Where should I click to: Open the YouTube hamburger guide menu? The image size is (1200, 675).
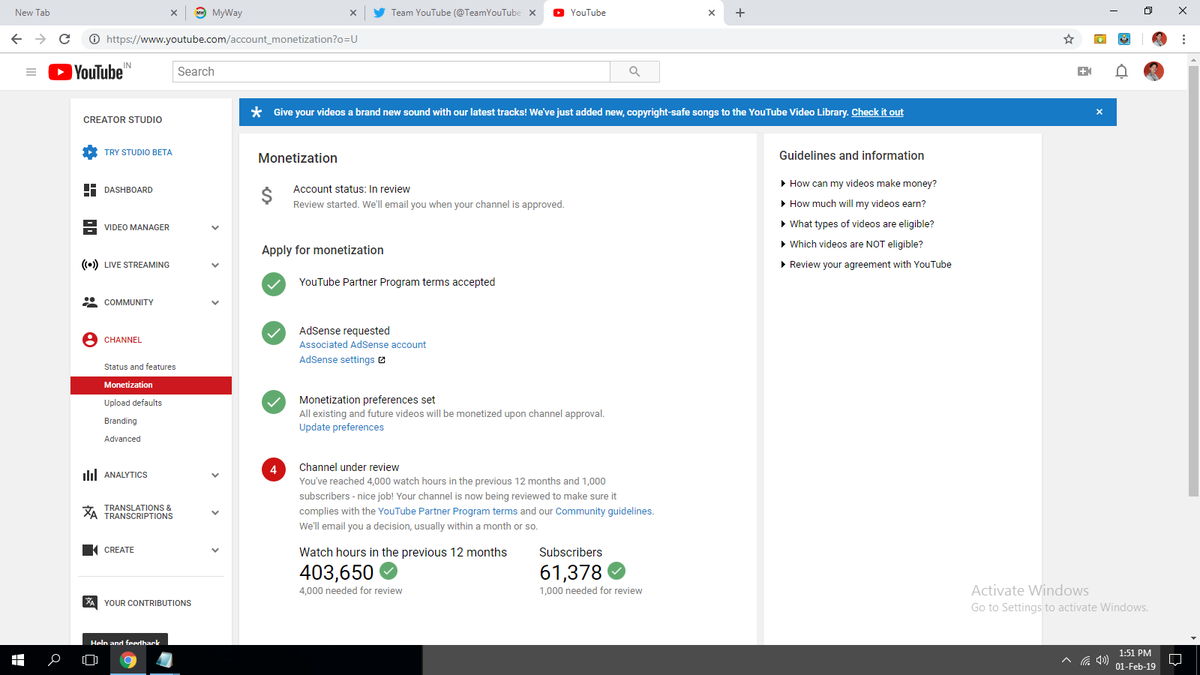[31, 72]
